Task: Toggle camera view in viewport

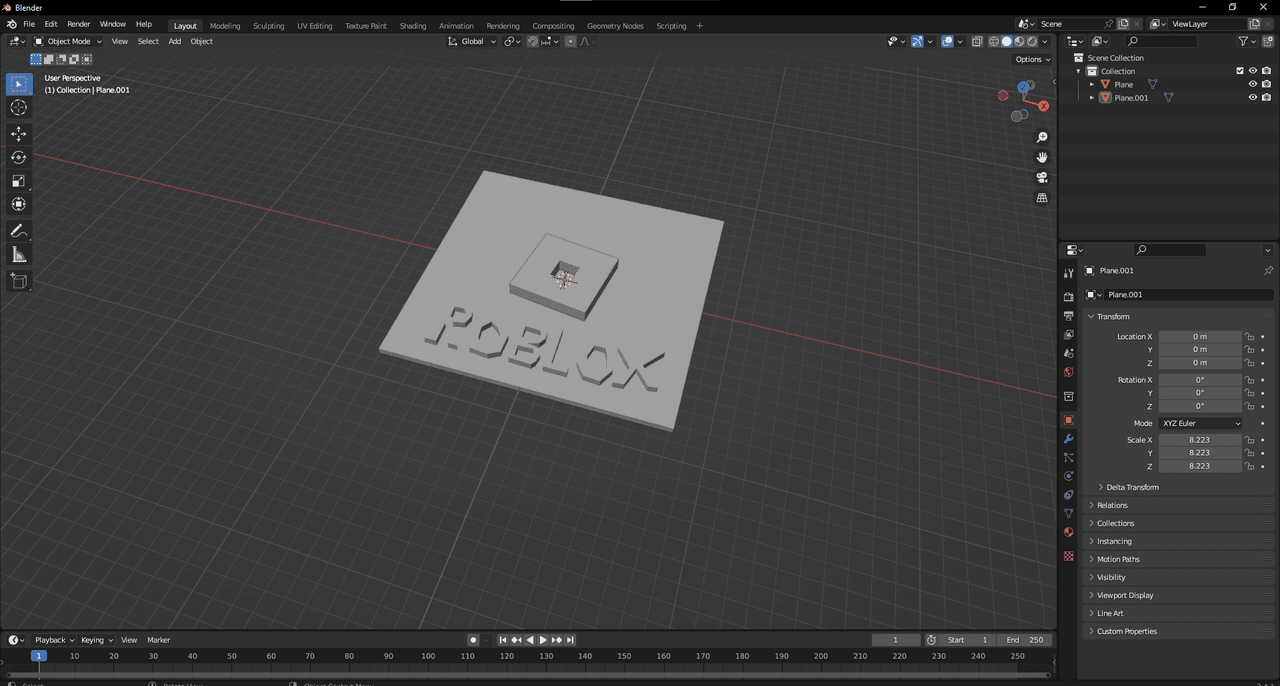Action: click(1042, 178)
